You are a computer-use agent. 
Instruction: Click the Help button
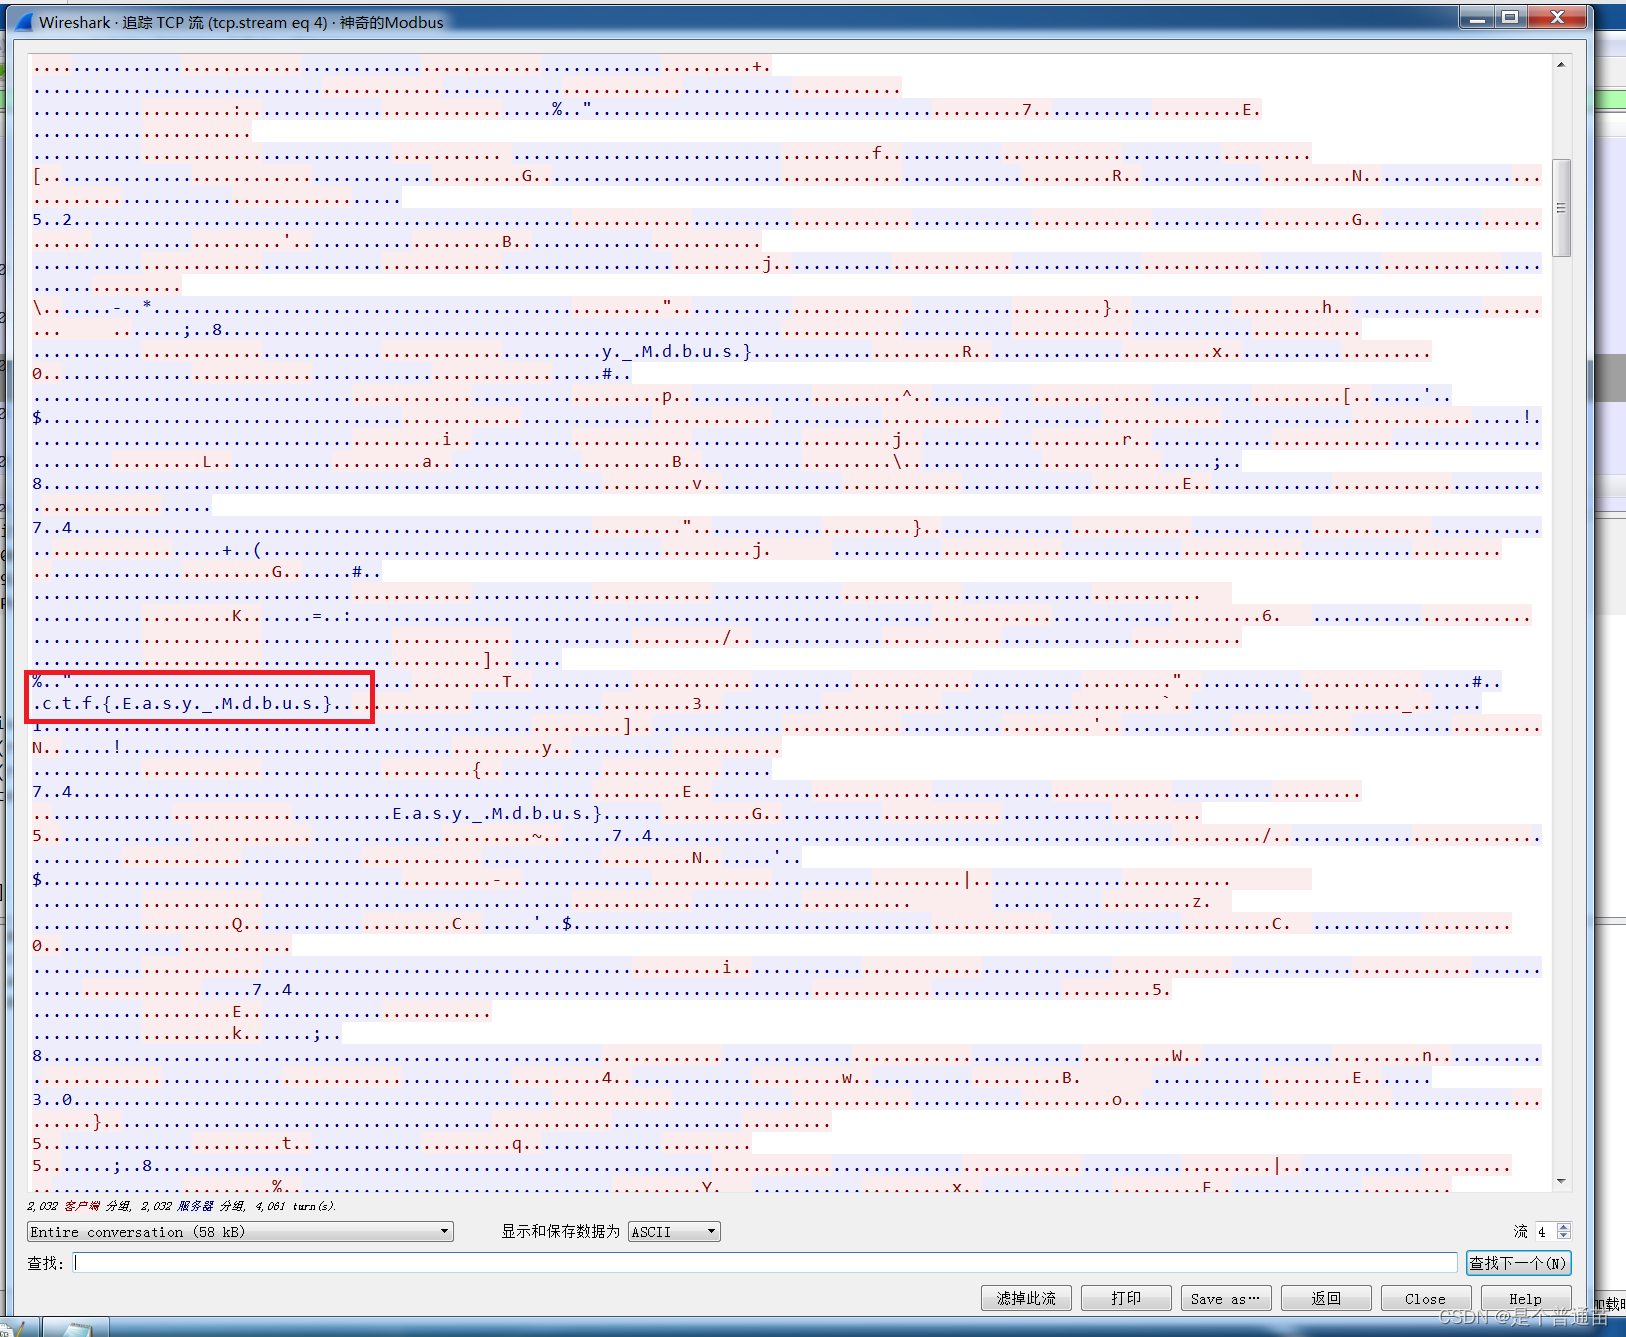click(1526, 1298)
